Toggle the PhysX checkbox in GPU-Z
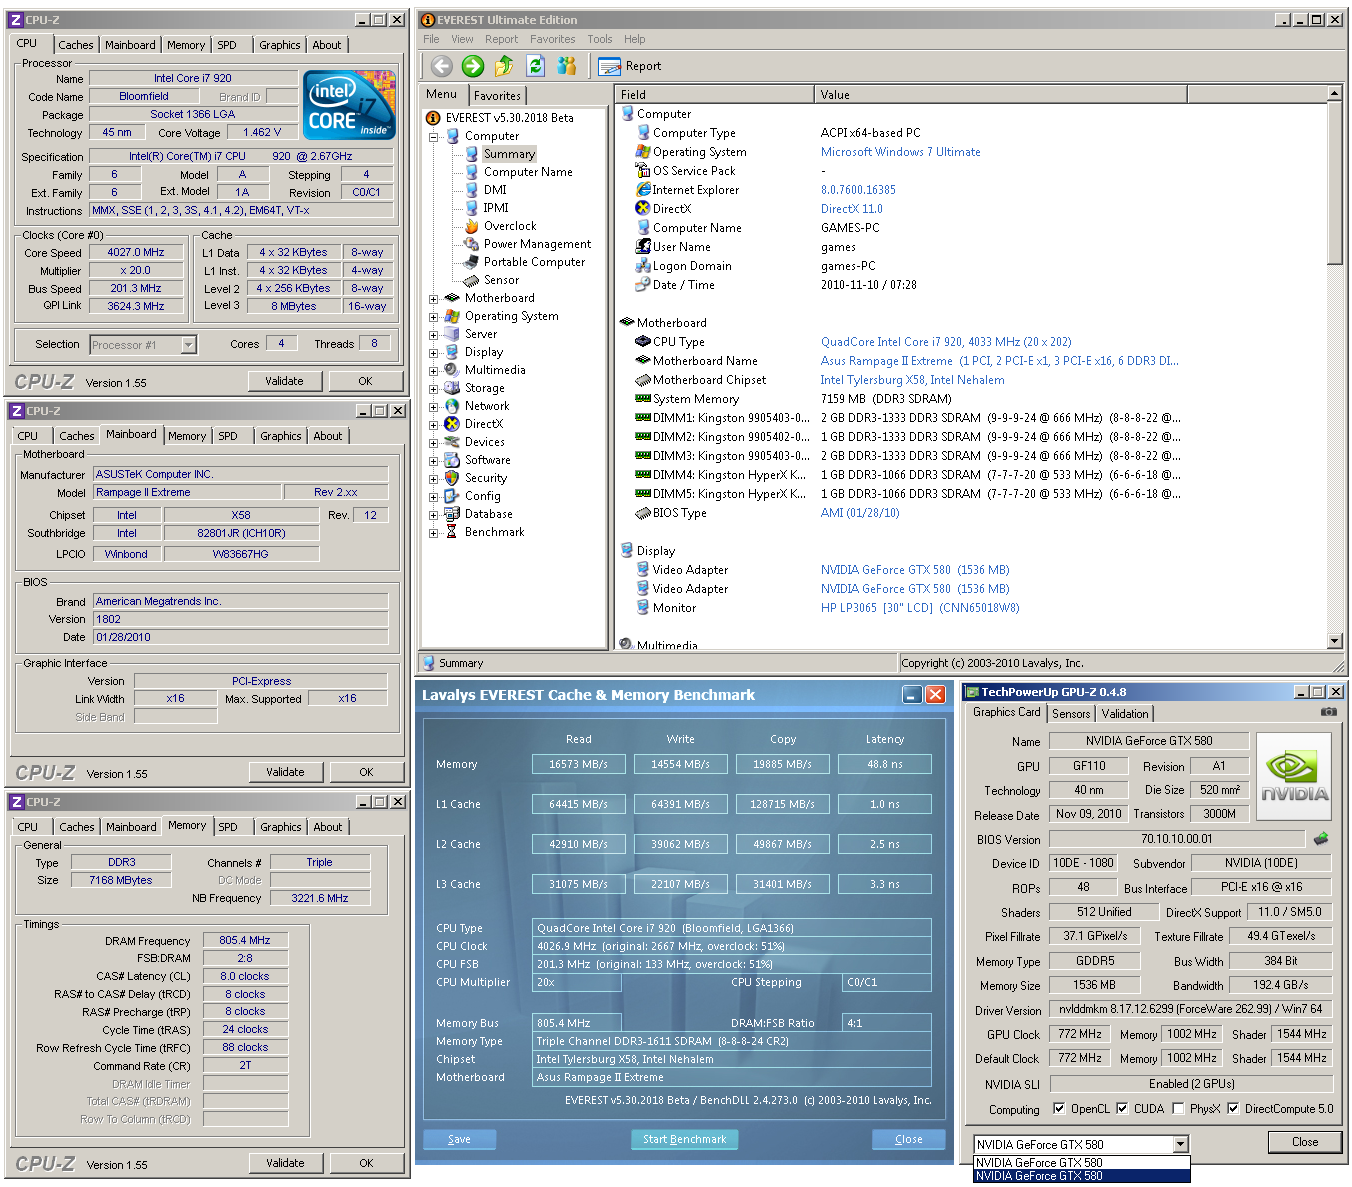The image size is (1352, 1187). click(1178, 1108)
